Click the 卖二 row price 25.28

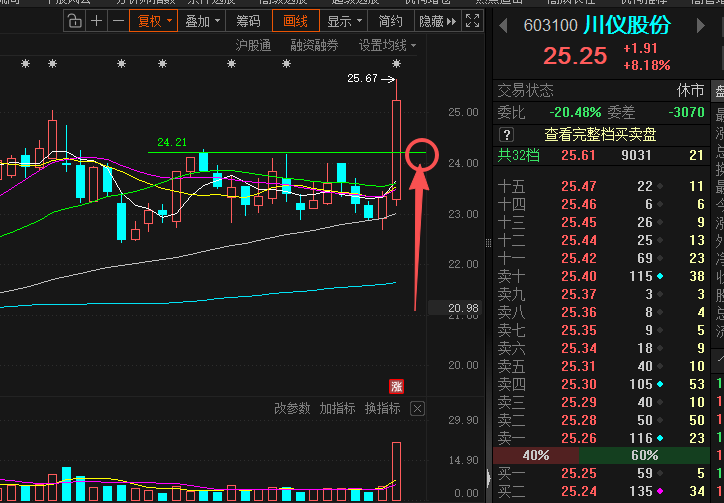pos(579,420)
